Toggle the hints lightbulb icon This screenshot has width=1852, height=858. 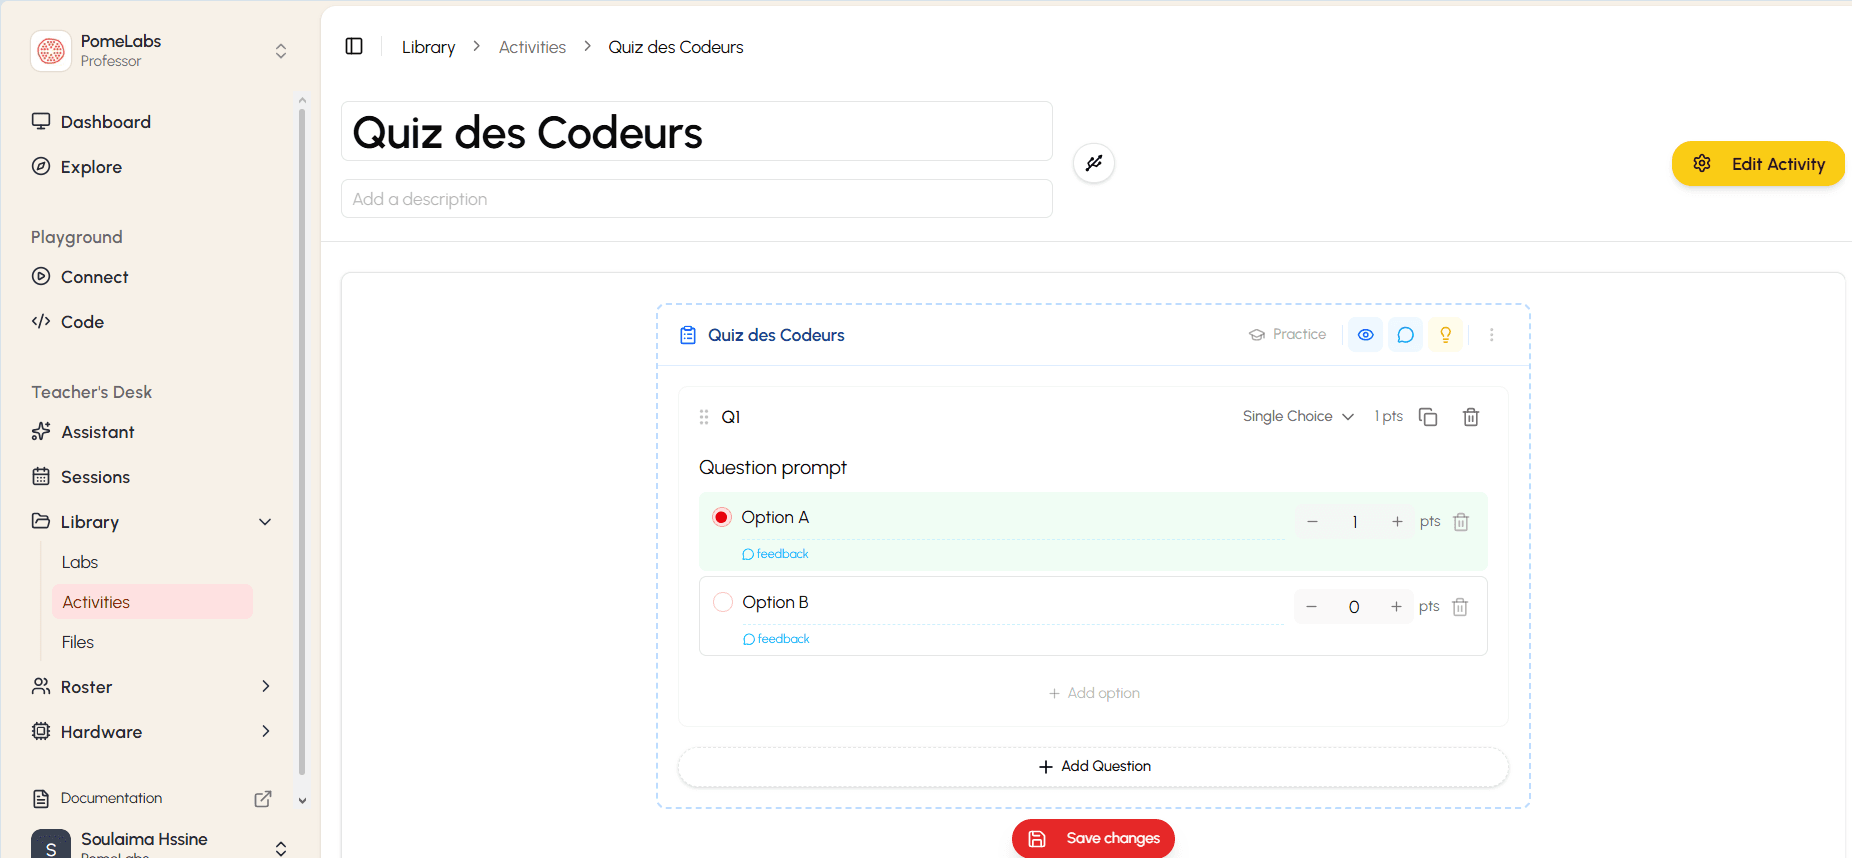click(1445, 335)
